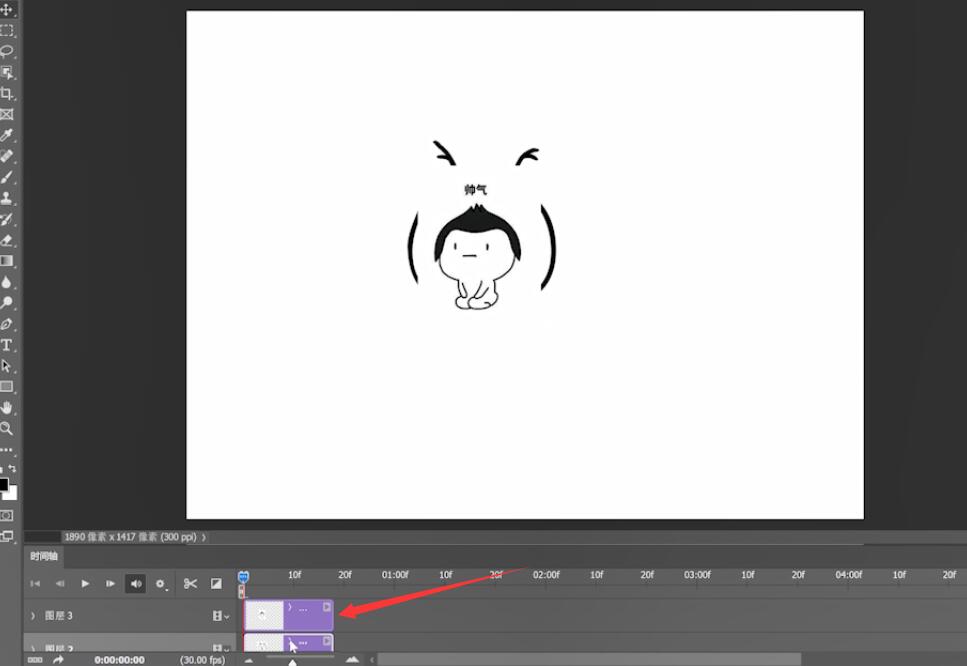Select the Spot Healing Brush tool
This screenshot has height=666, width=967.
(7, 156)
